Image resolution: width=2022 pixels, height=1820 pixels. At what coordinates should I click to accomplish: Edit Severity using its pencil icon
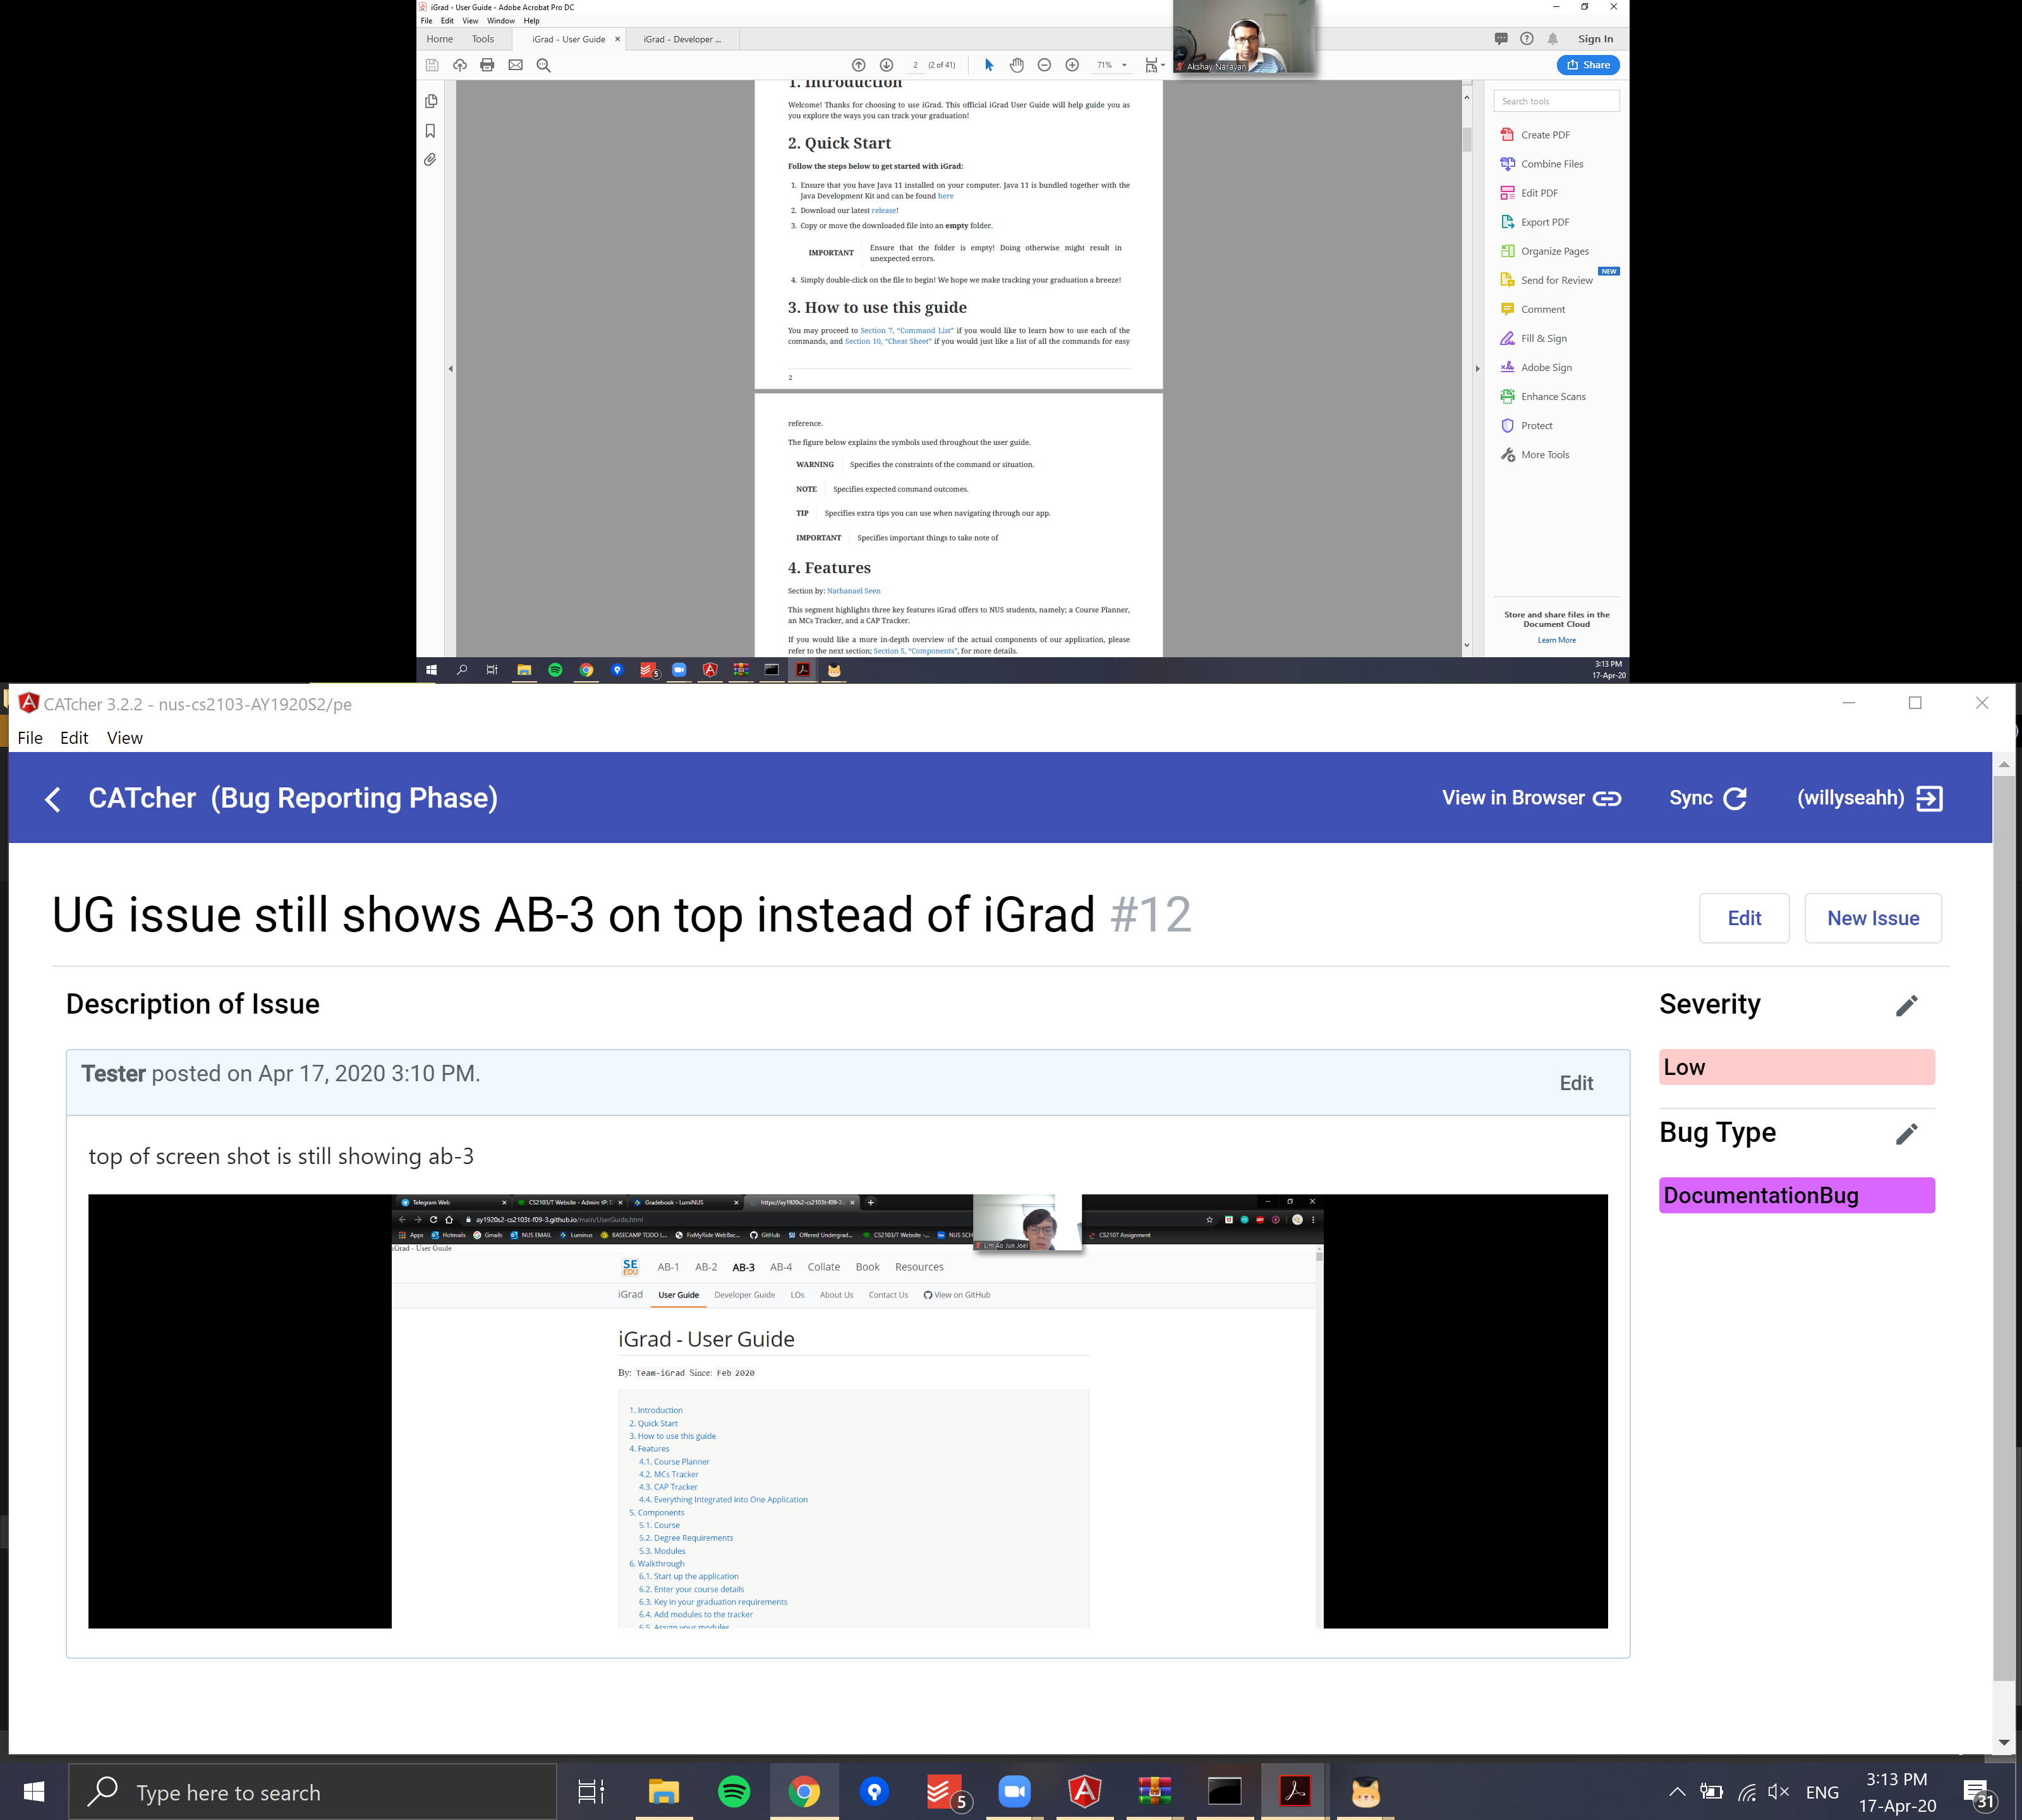pyautogui.click(x=1906, y=1006)
